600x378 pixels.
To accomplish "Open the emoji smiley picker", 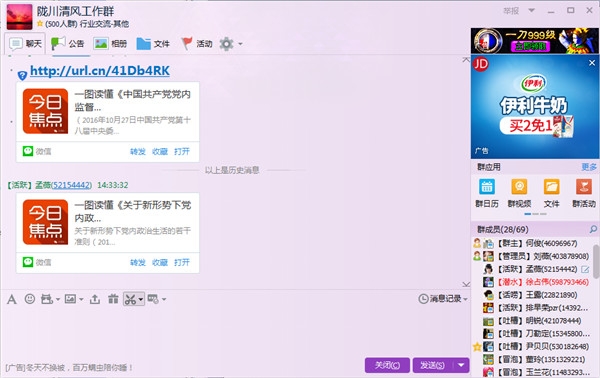I will click(29, 299).
